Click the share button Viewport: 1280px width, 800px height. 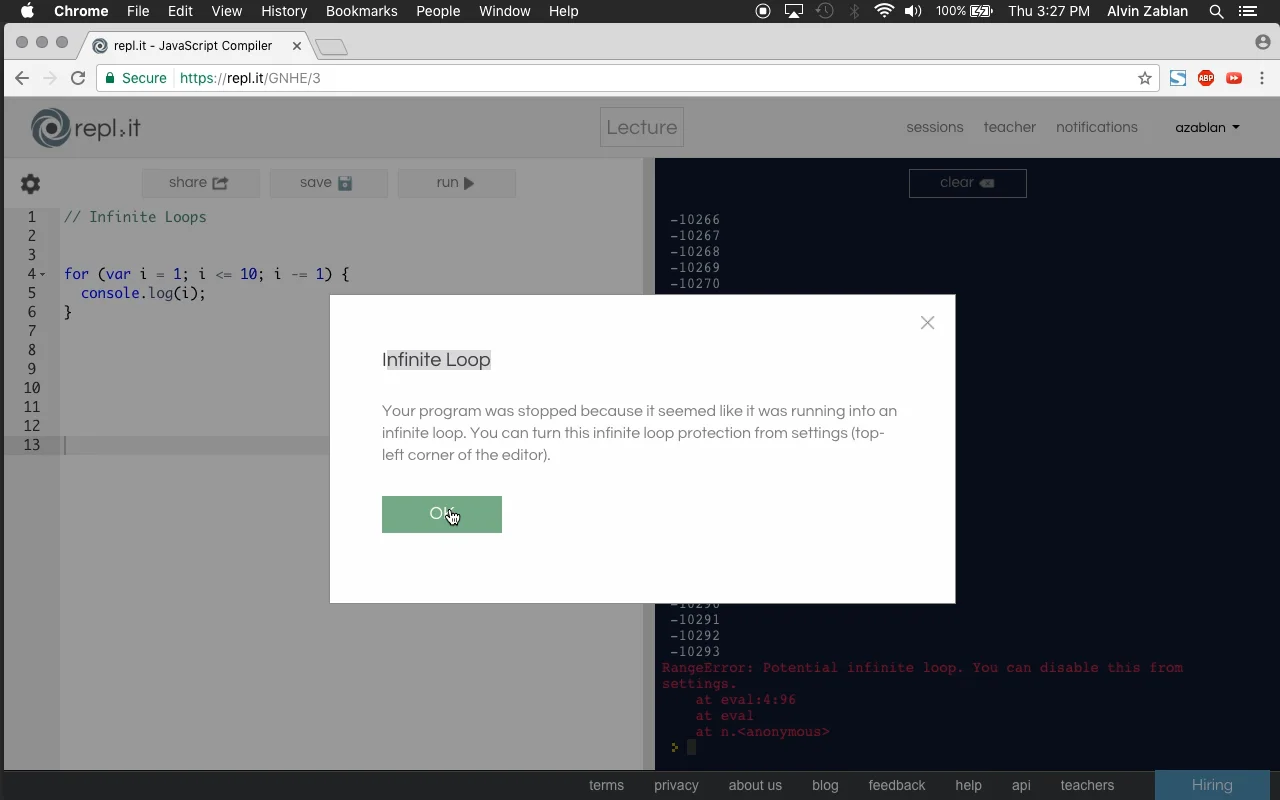click(200, 183)
